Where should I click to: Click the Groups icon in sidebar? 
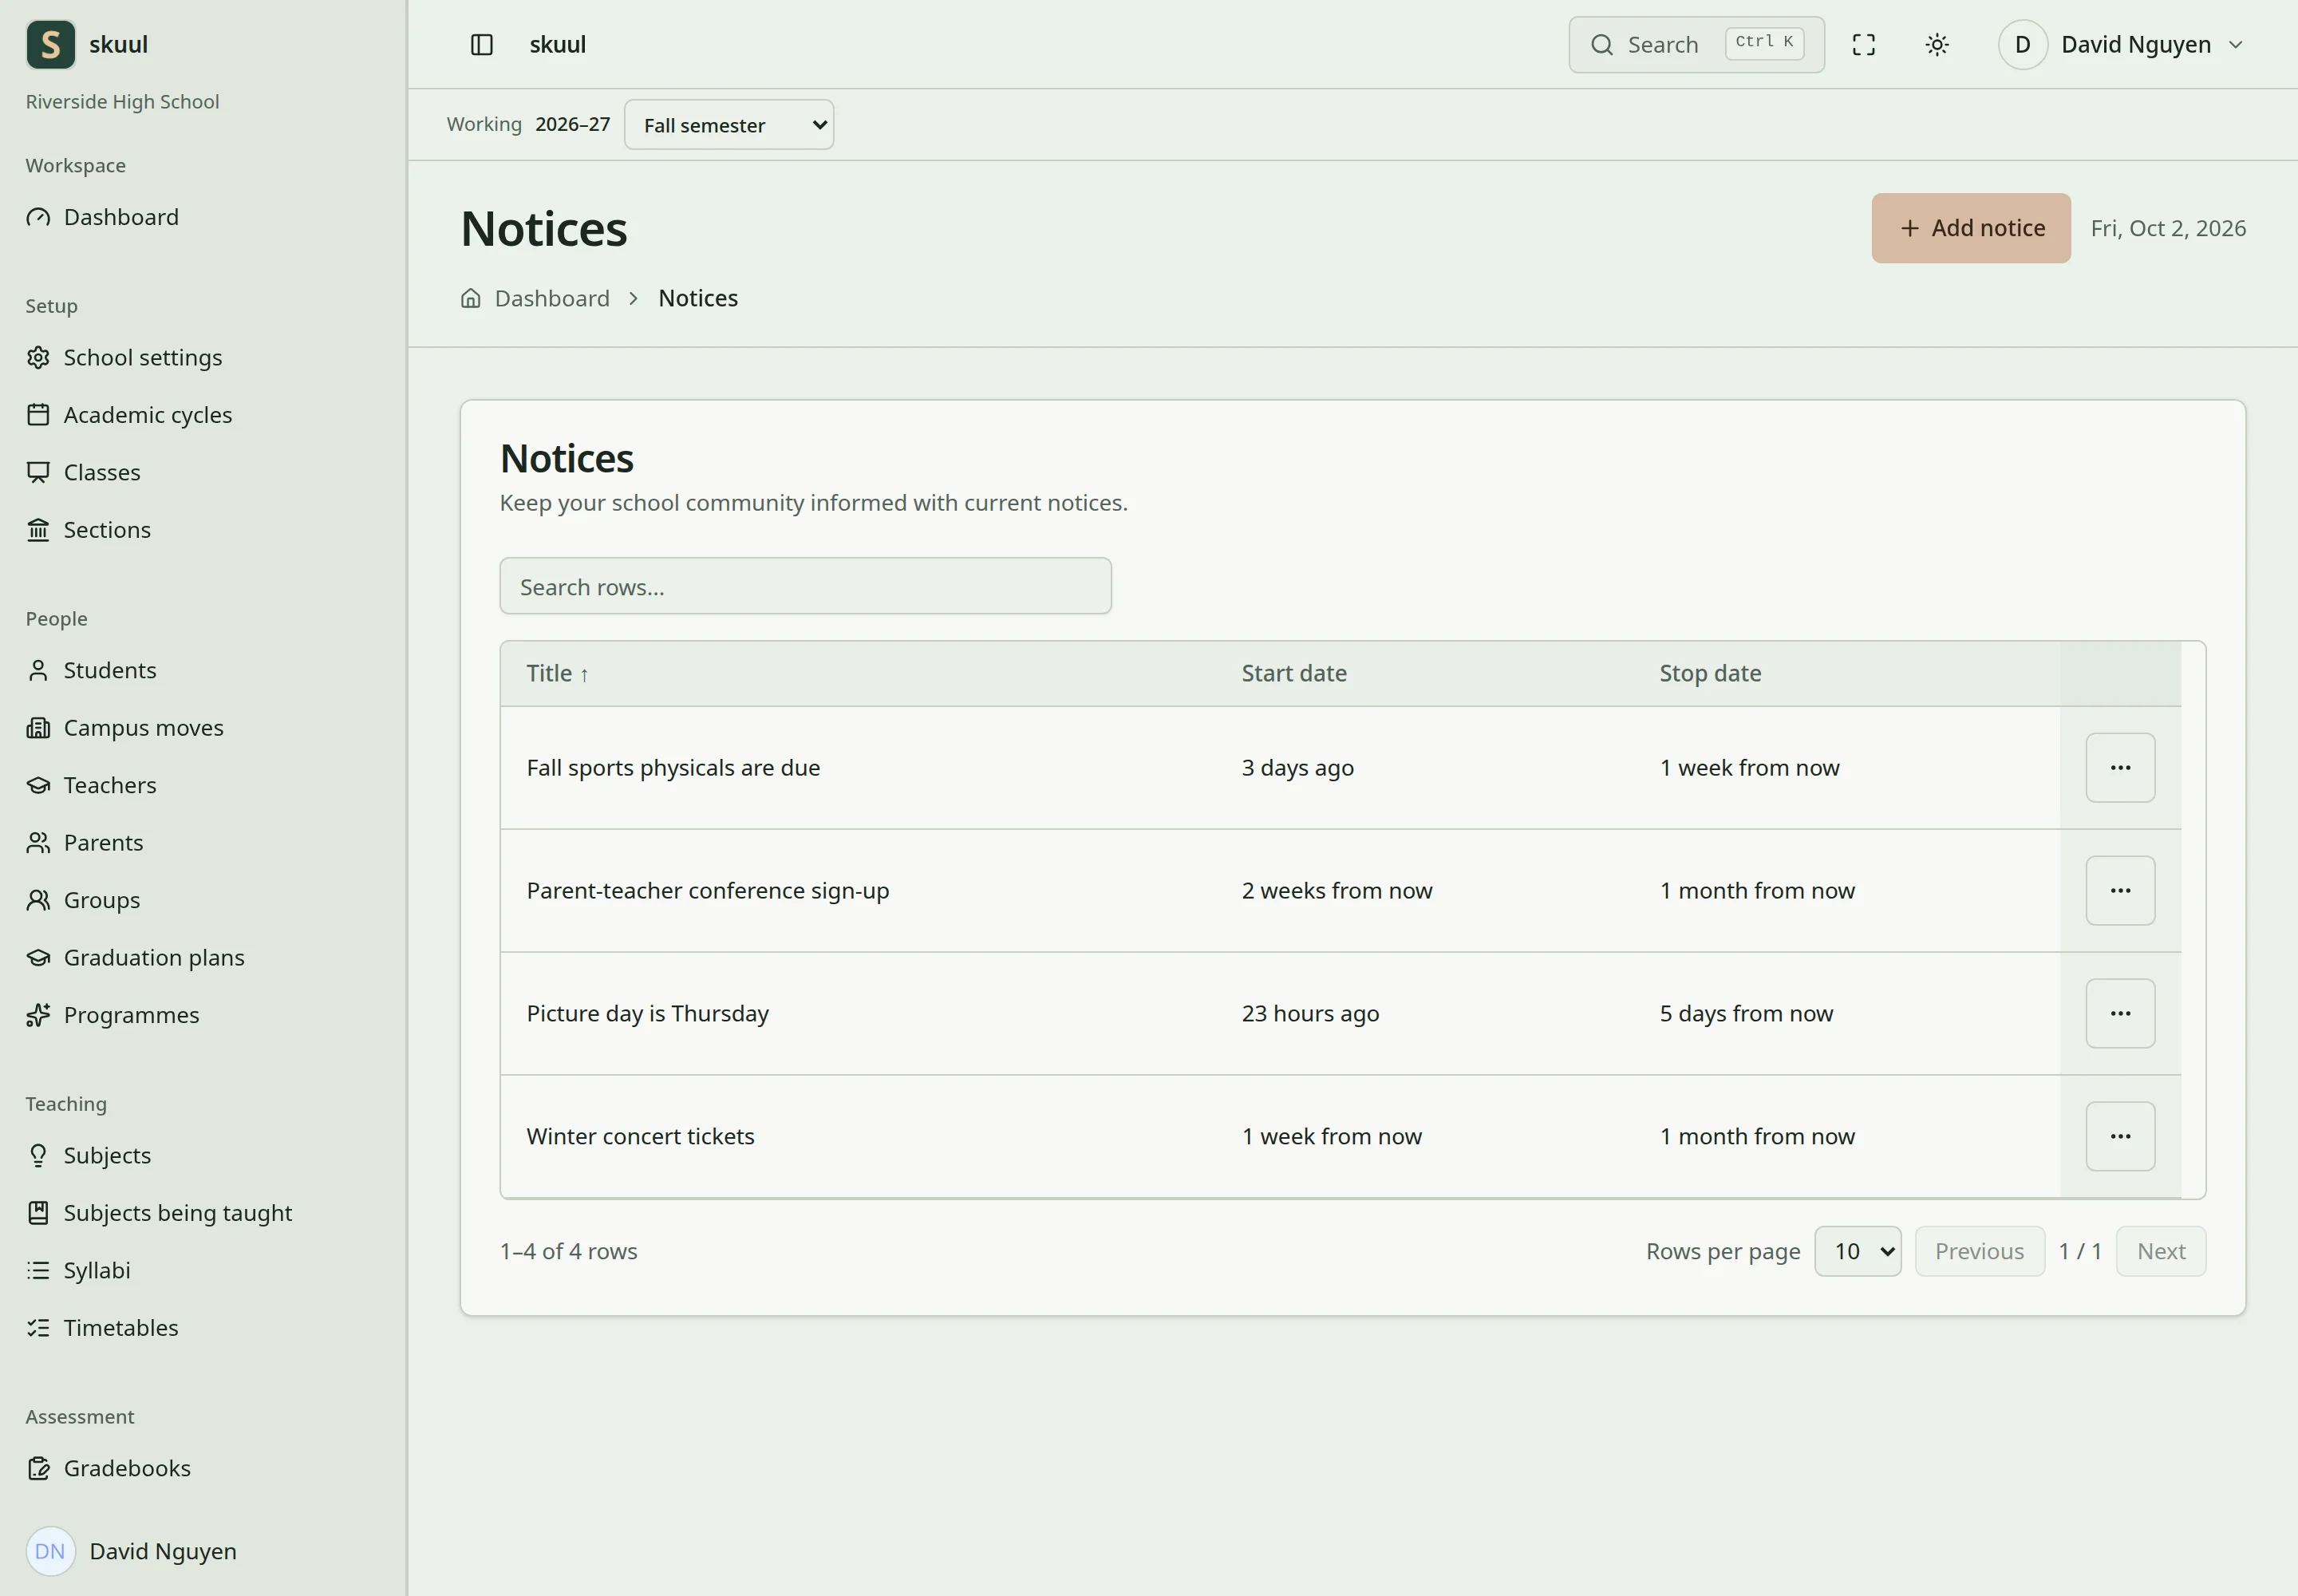pyautogui.click(x=38, y=900)
